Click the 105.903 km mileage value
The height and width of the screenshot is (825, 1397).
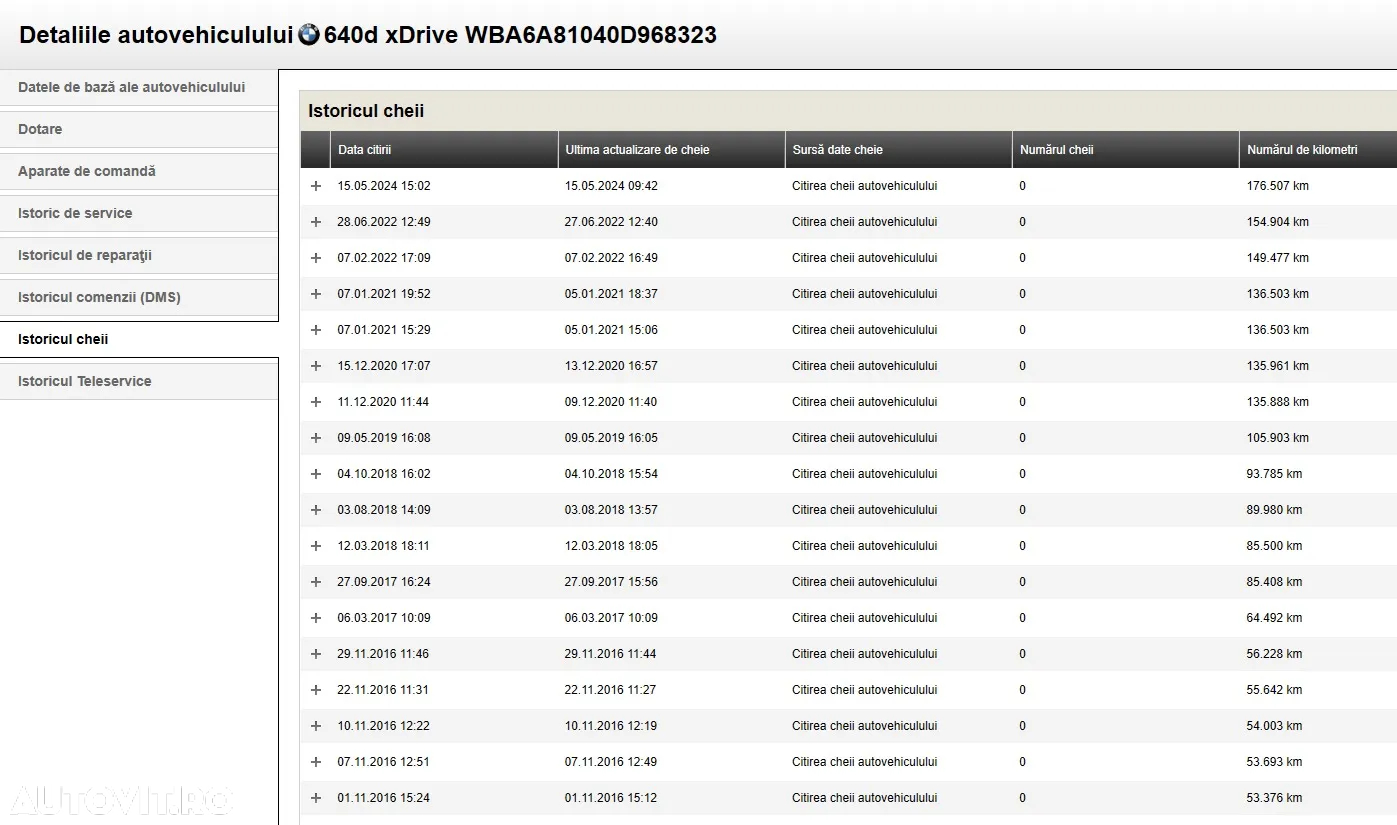[x=1277, y=438]
